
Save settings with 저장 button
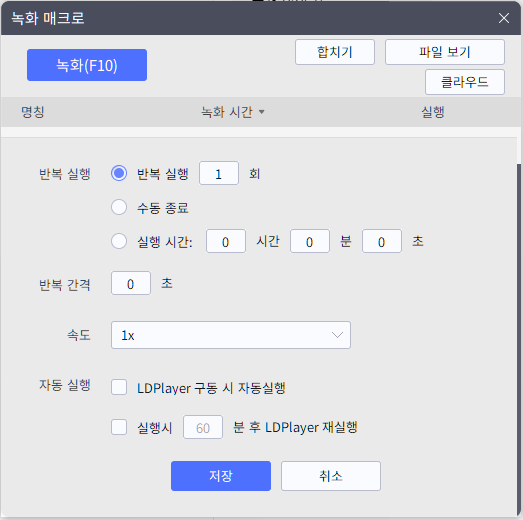point(221,476)
